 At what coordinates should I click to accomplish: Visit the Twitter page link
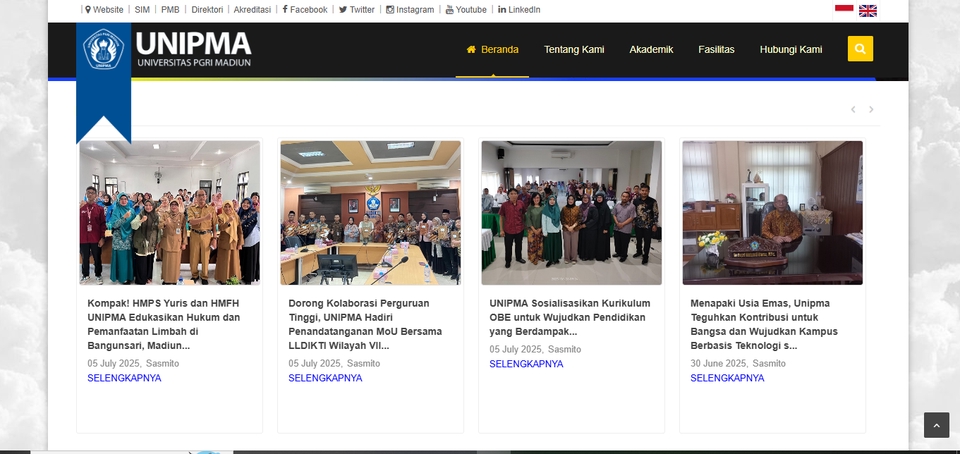click(x=356, y=10)
